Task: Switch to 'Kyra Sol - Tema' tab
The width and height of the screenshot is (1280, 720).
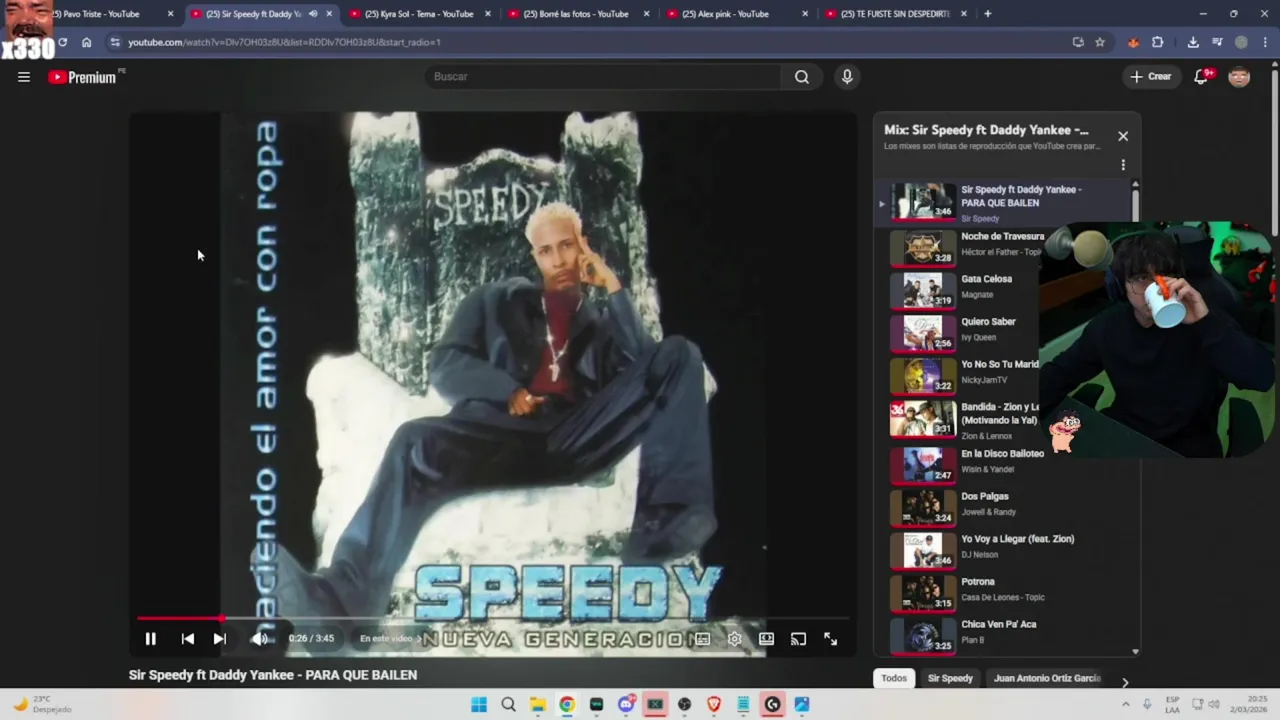Action: click(418, 14)
